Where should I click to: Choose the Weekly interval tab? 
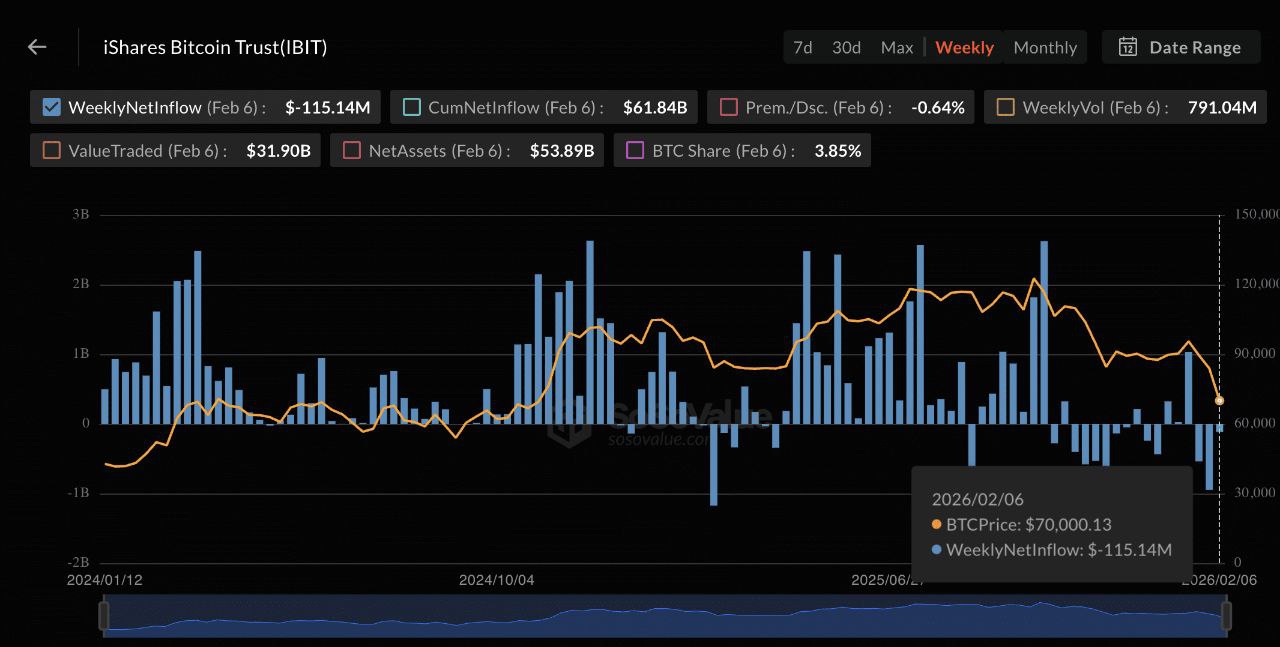[964, 47]
